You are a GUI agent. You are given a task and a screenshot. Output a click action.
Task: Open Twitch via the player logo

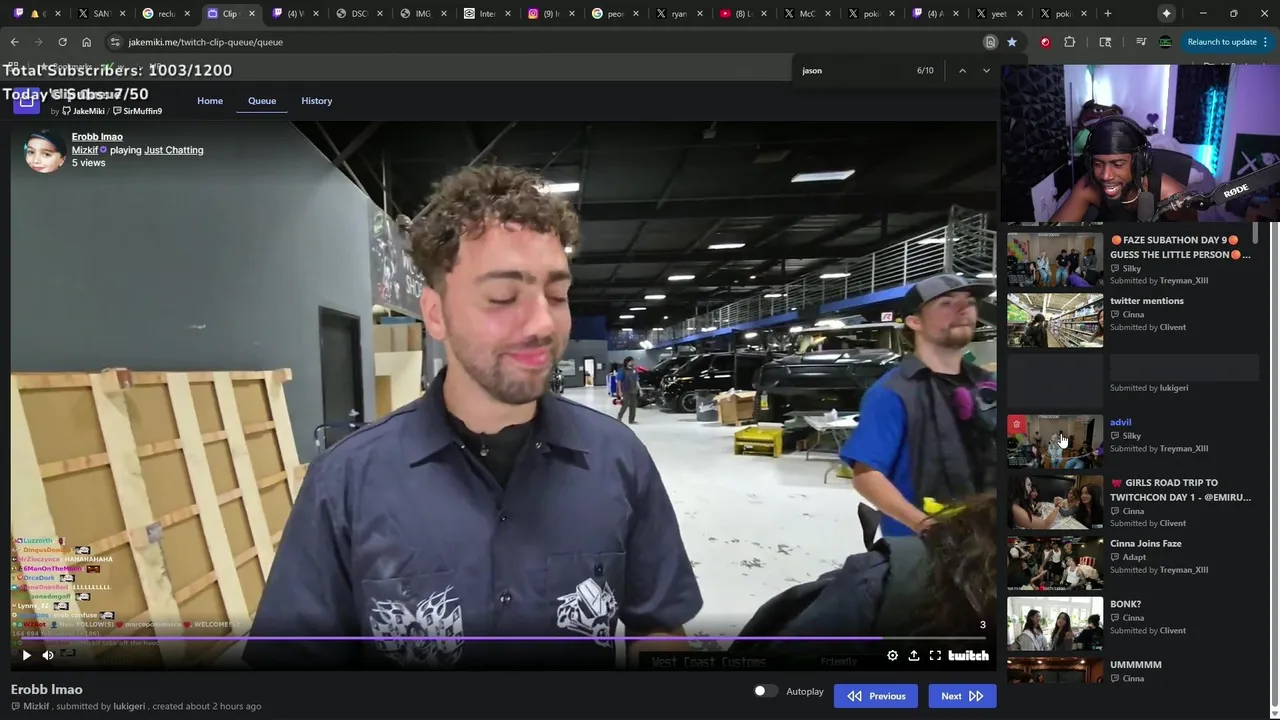click(968, 655)
